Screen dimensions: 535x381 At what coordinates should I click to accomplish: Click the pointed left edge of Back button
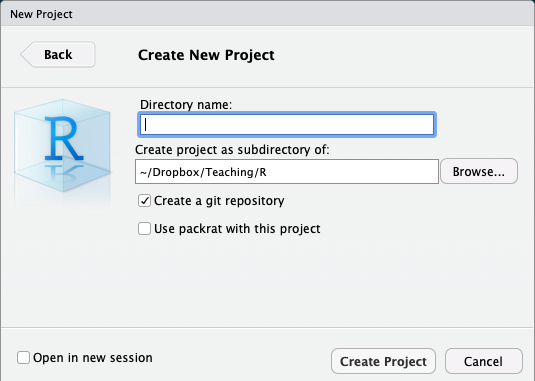27,55
